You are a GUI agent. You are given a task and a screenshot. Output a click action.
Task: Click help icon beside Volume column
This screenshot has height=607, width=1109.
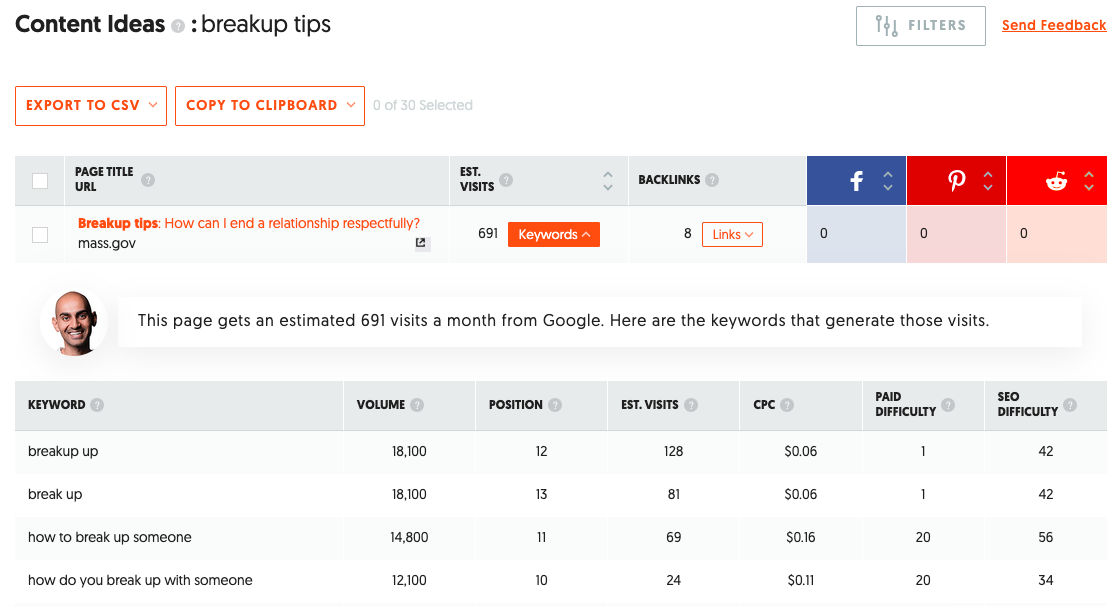(x=417, y=405)
